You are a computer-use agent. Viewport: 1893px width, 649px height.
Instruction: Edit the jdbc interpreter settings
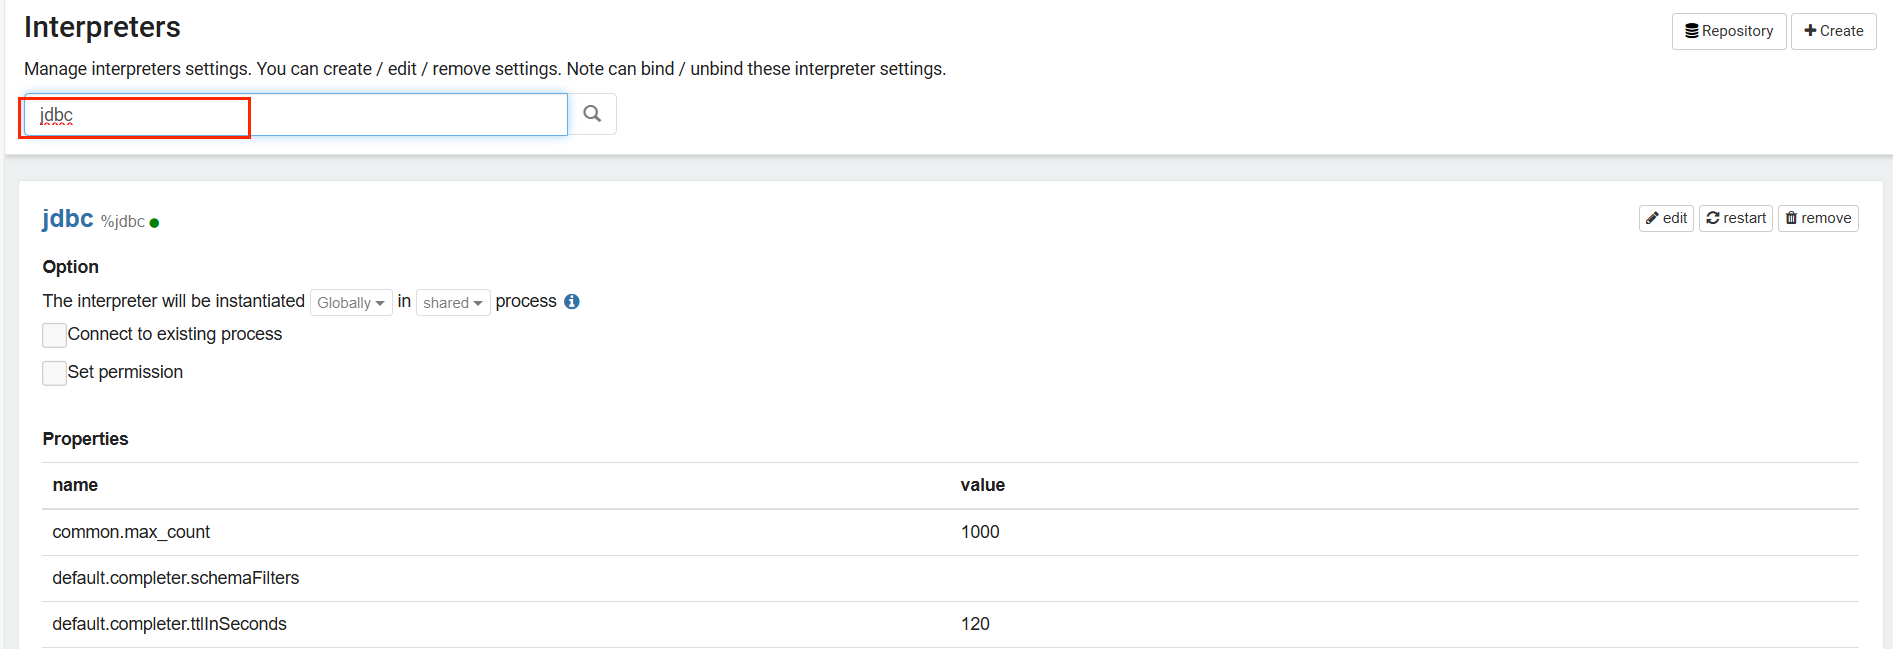pos(1666,218)
